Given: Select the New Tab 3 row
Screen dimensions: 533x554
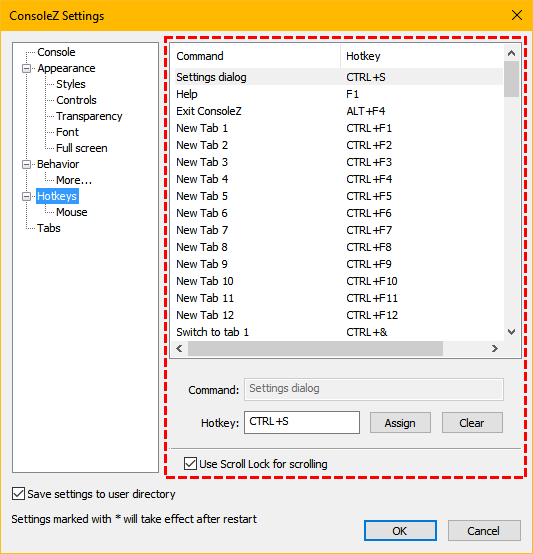Looking at the screenshot, I should [x=339, y=162].
